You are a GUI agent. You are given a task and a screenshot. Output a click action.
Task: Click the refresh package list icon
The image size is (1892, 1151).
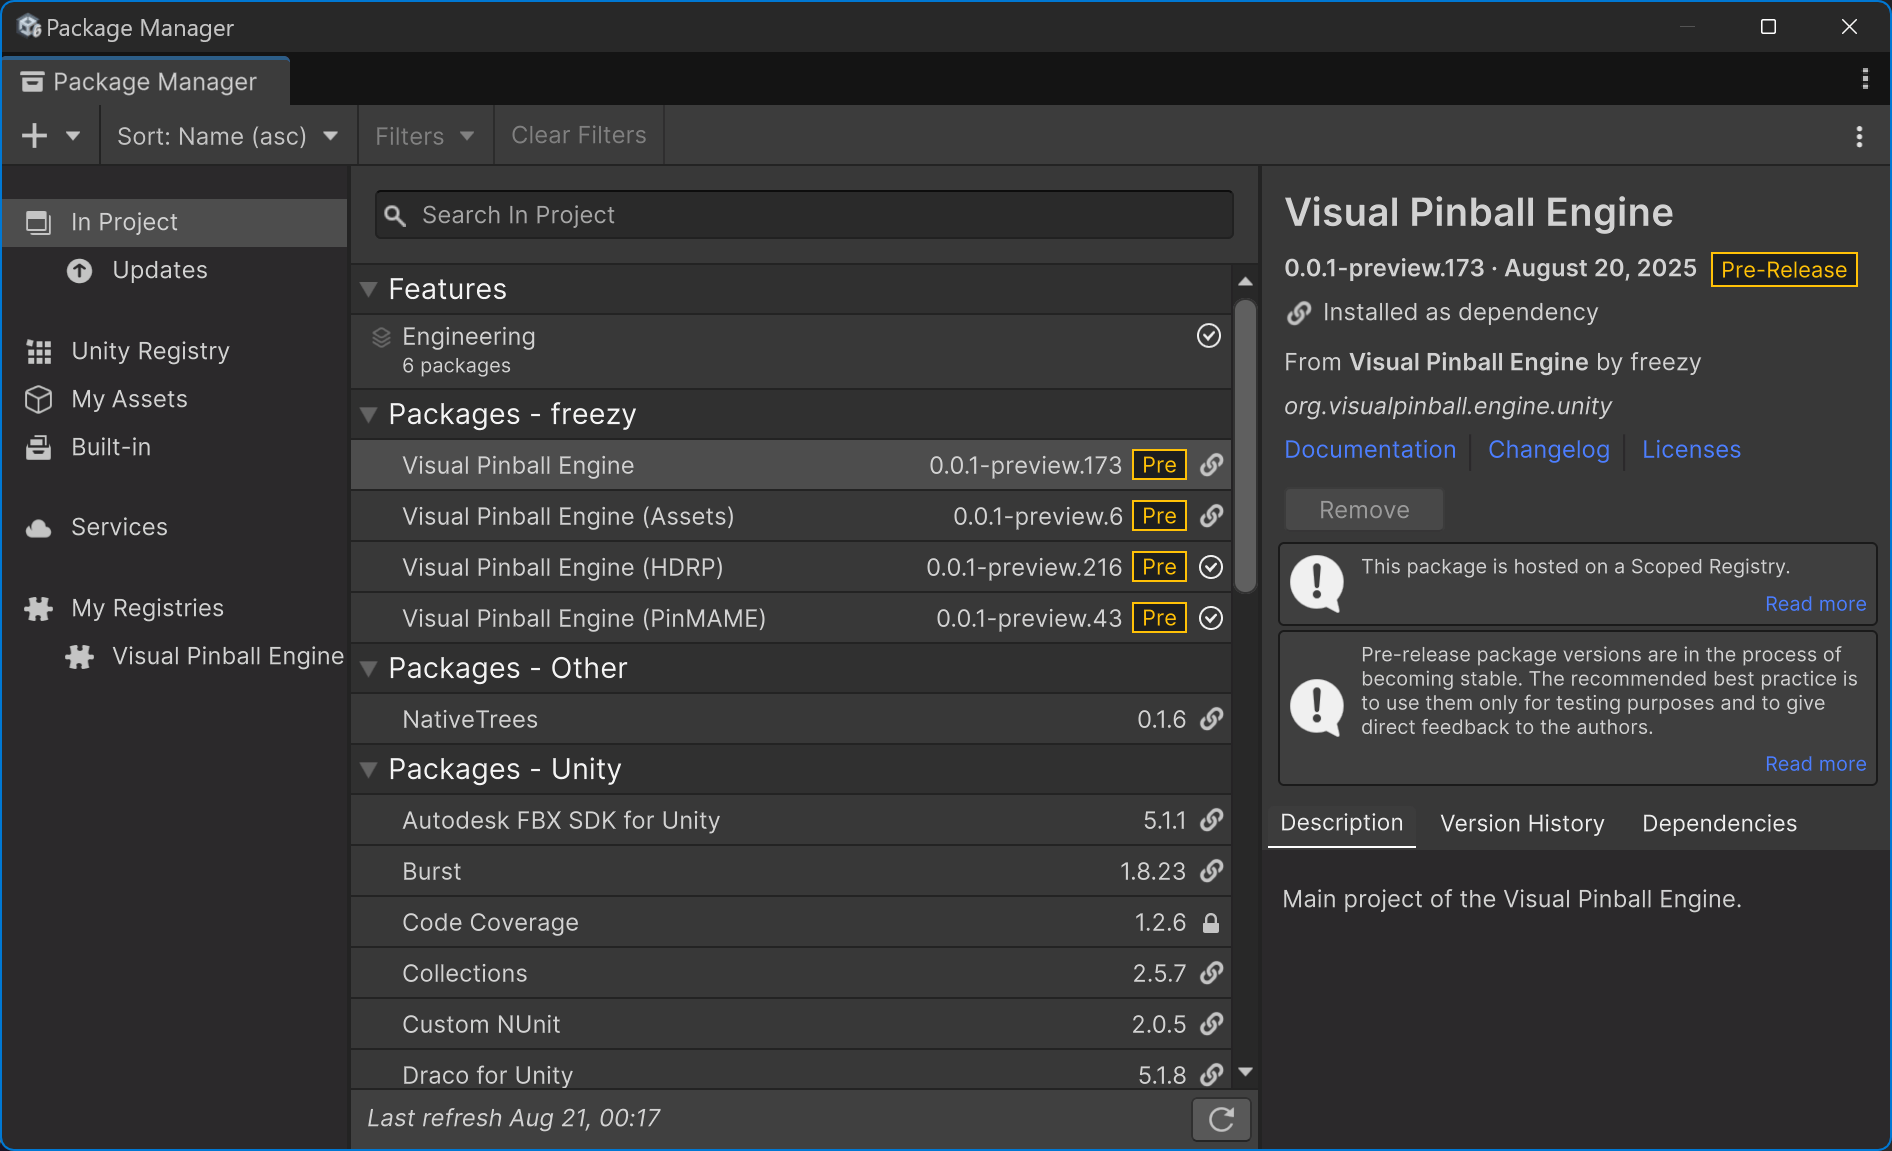pyautogui.click(x=1221, y=1119)
